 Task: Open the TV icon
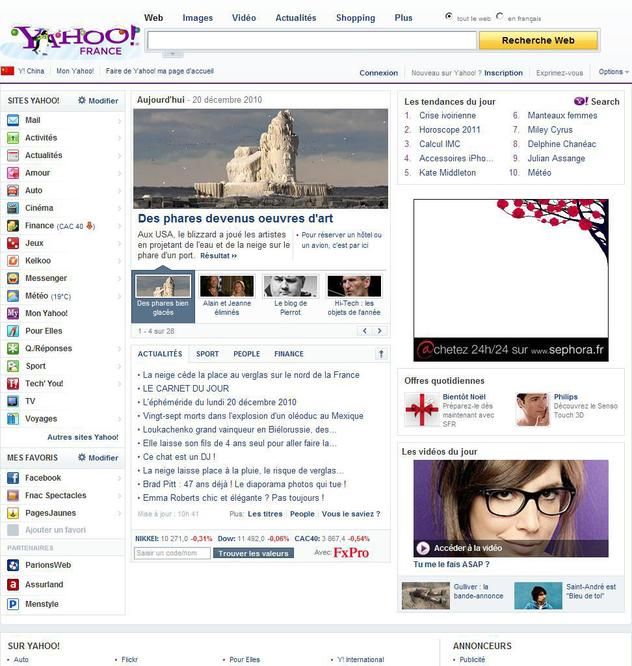pyautogui.click(x=13, y=401)
